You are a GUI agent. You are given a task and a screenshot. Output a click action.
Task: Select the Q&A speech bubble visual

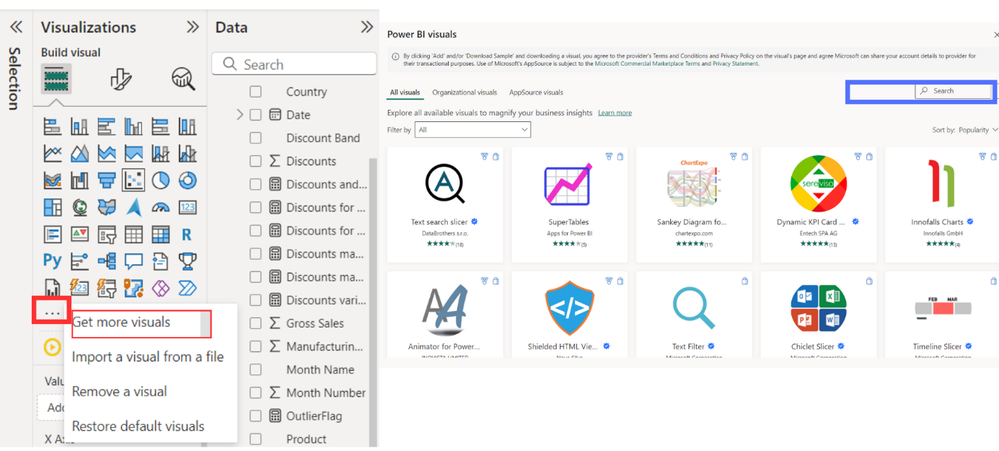pyautogui.click(x=134, y=261)
